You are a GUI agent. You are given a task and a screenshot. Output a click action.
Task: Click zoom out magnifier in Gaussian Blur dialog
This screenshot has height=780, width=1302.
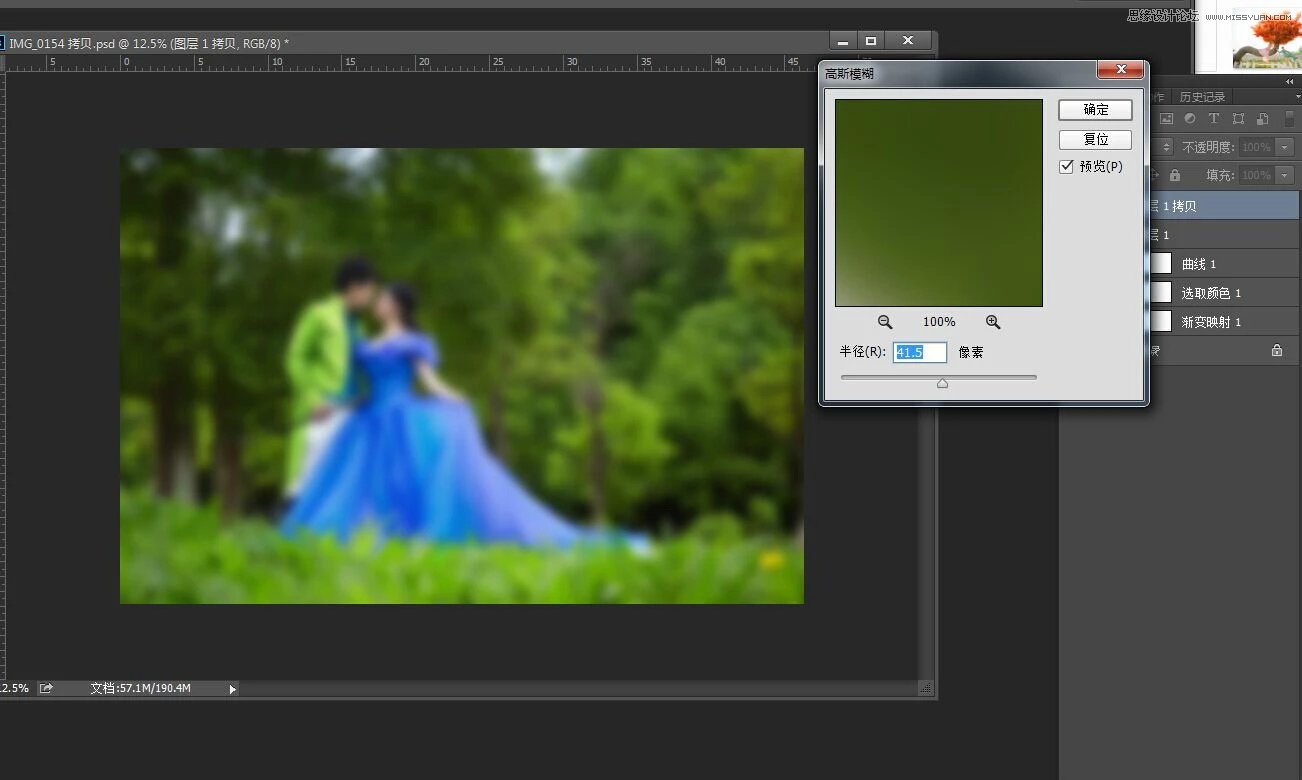pyautogui.click(x=885, y=322)
